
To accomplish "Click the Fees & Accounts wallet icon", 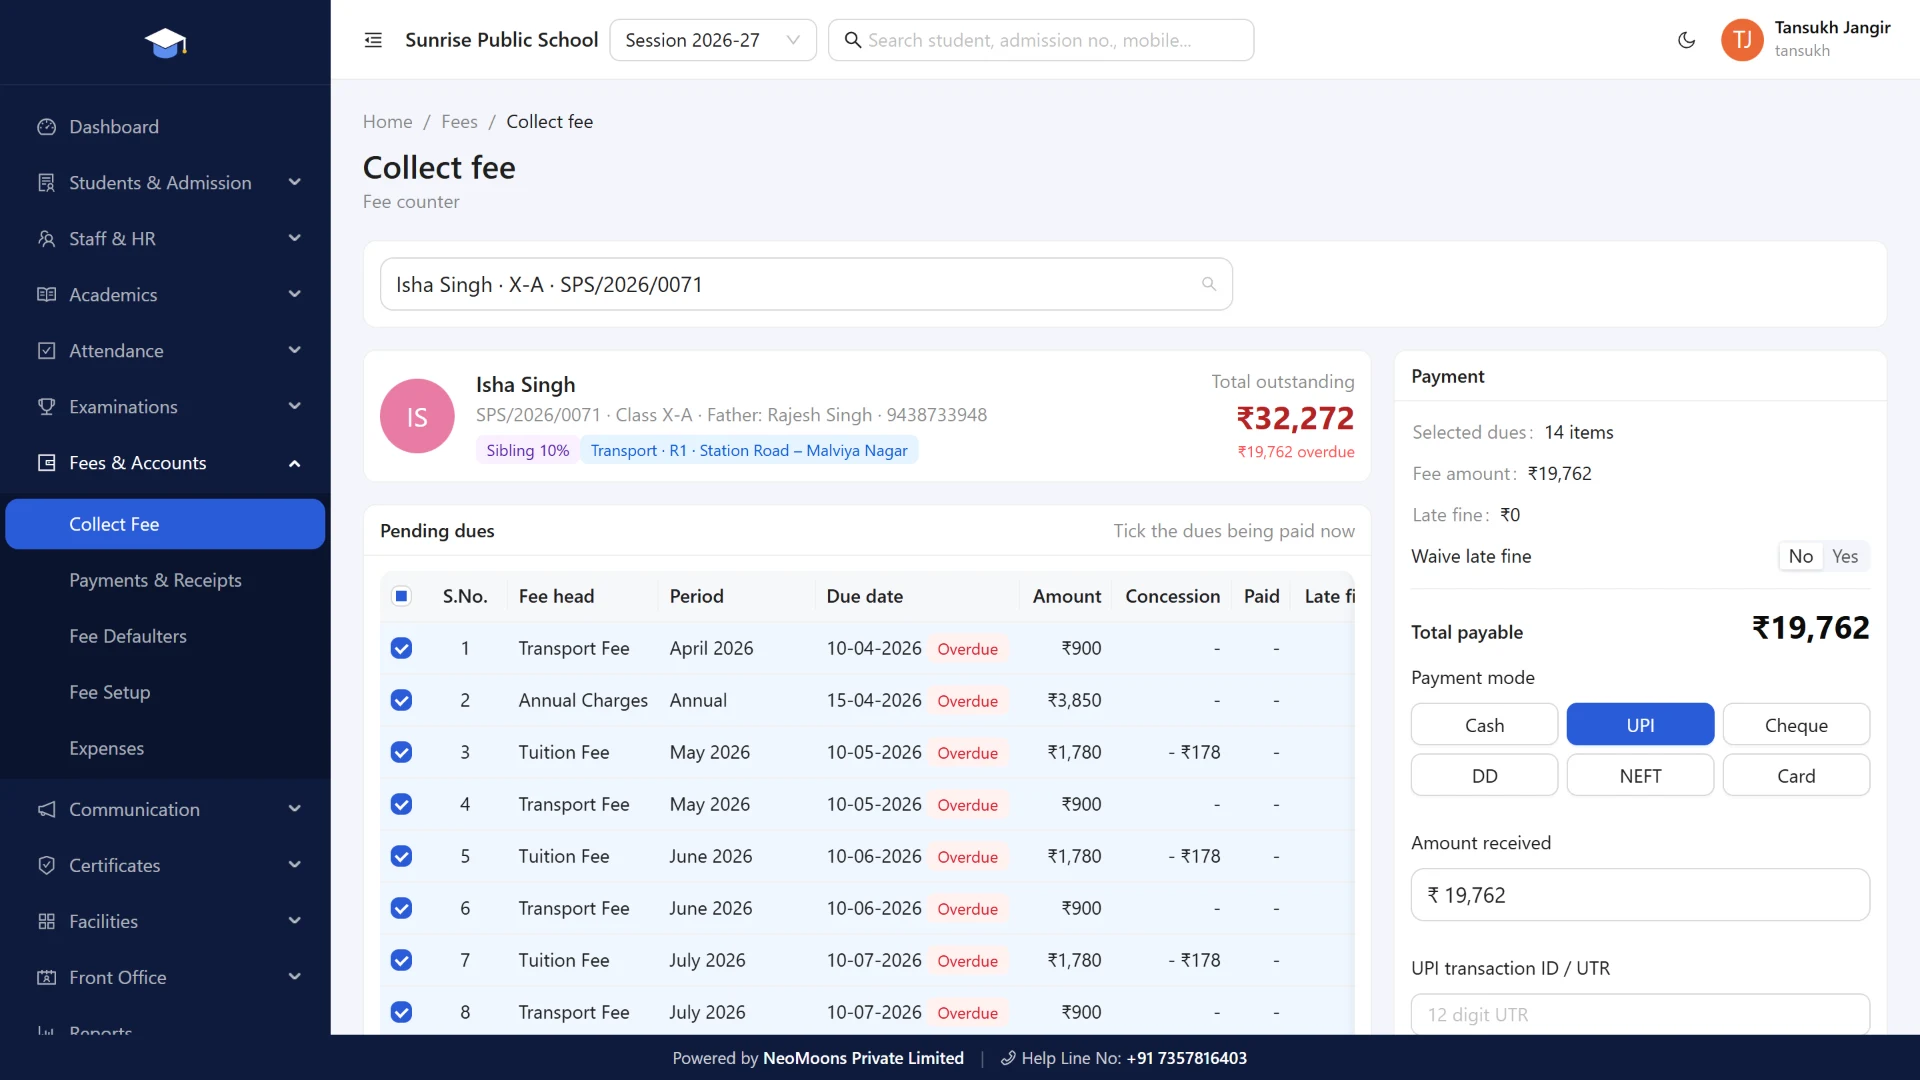I will tap(46, 463).
